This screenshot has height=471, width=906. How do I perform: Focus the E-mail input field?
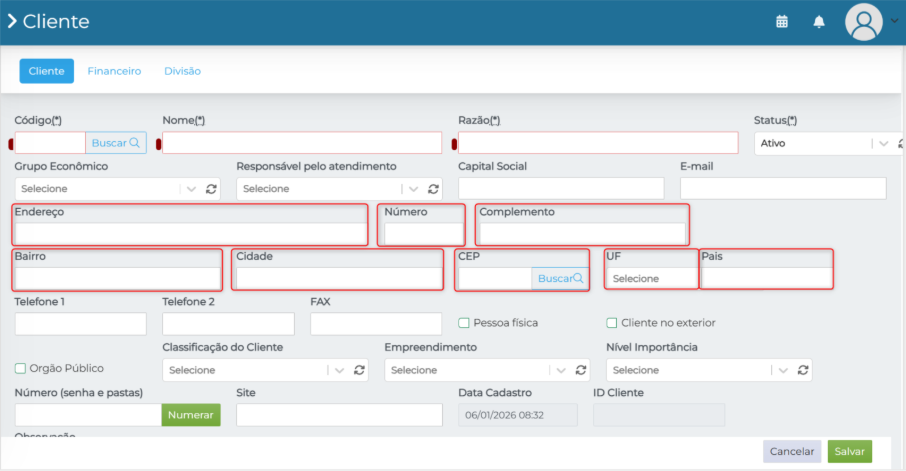click(x=783, y=189)
